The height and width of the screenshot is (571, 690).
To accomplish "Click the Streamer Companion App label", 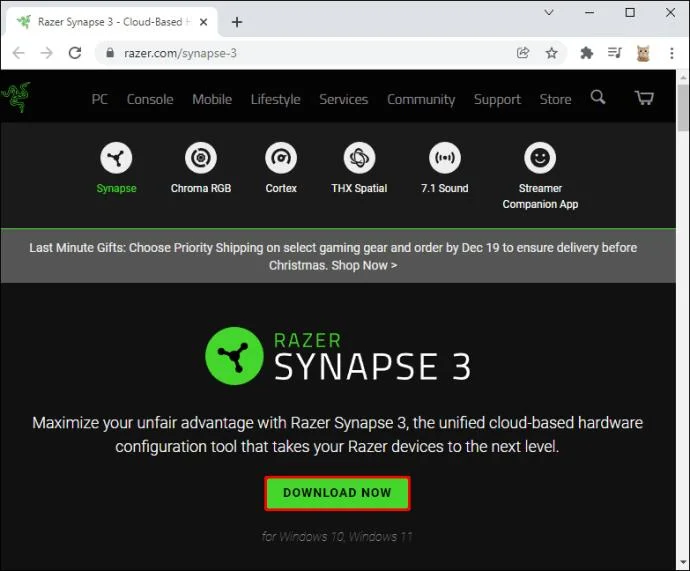I will [x=540, y=196].
